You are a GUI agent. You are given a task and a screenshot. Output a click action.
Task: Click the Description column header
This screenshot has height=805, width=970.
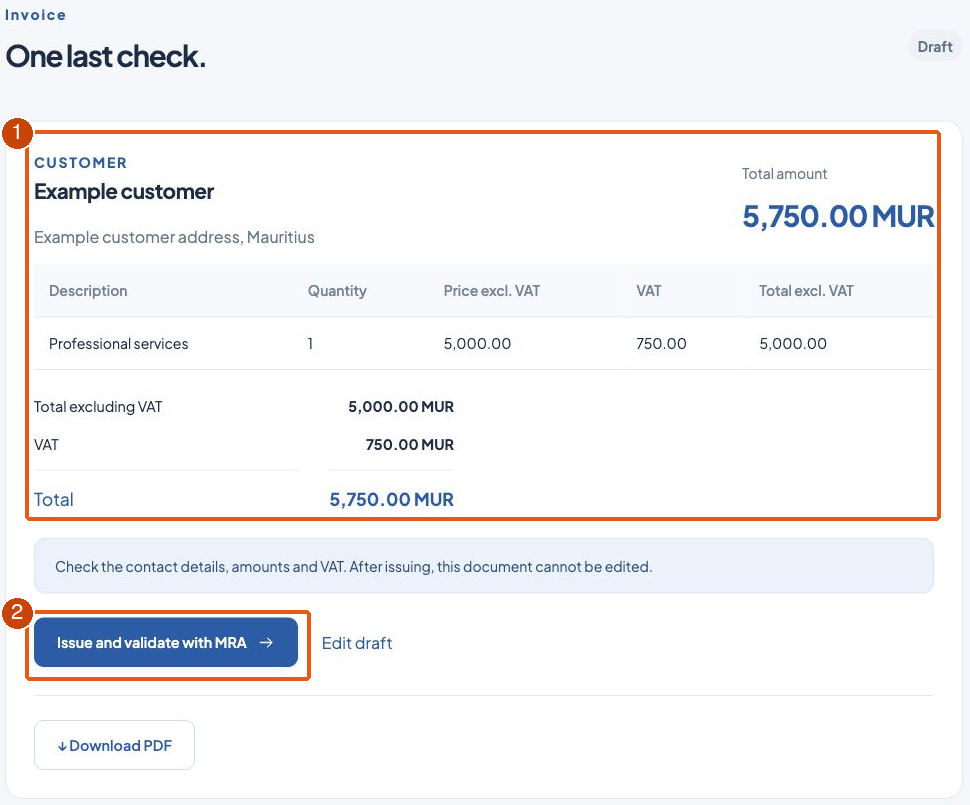tap(88, 291)
